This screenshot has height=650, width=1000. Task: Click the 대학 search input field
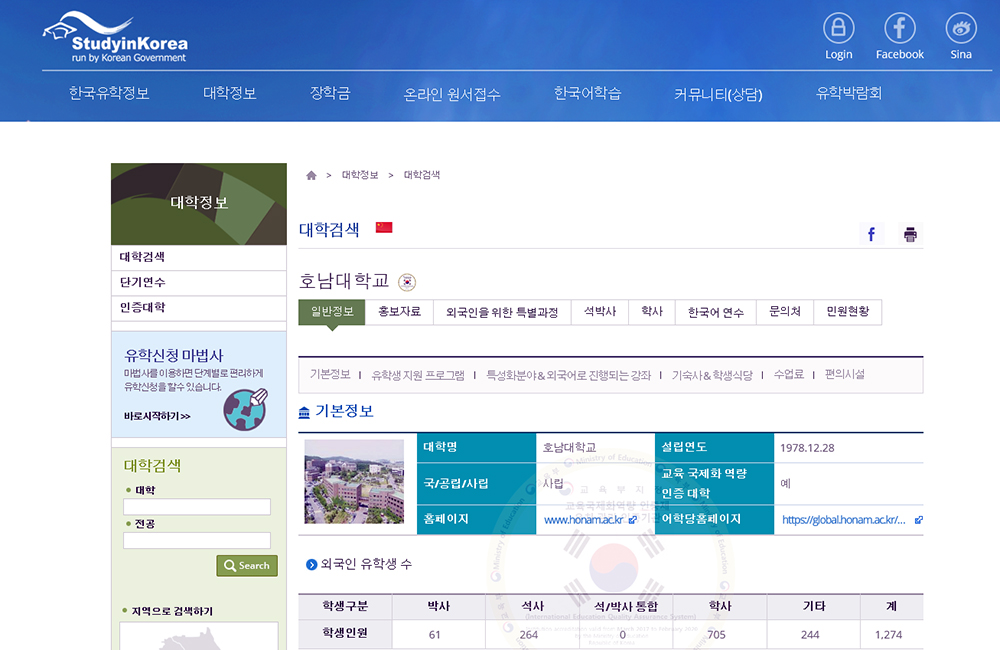[197, 507]
